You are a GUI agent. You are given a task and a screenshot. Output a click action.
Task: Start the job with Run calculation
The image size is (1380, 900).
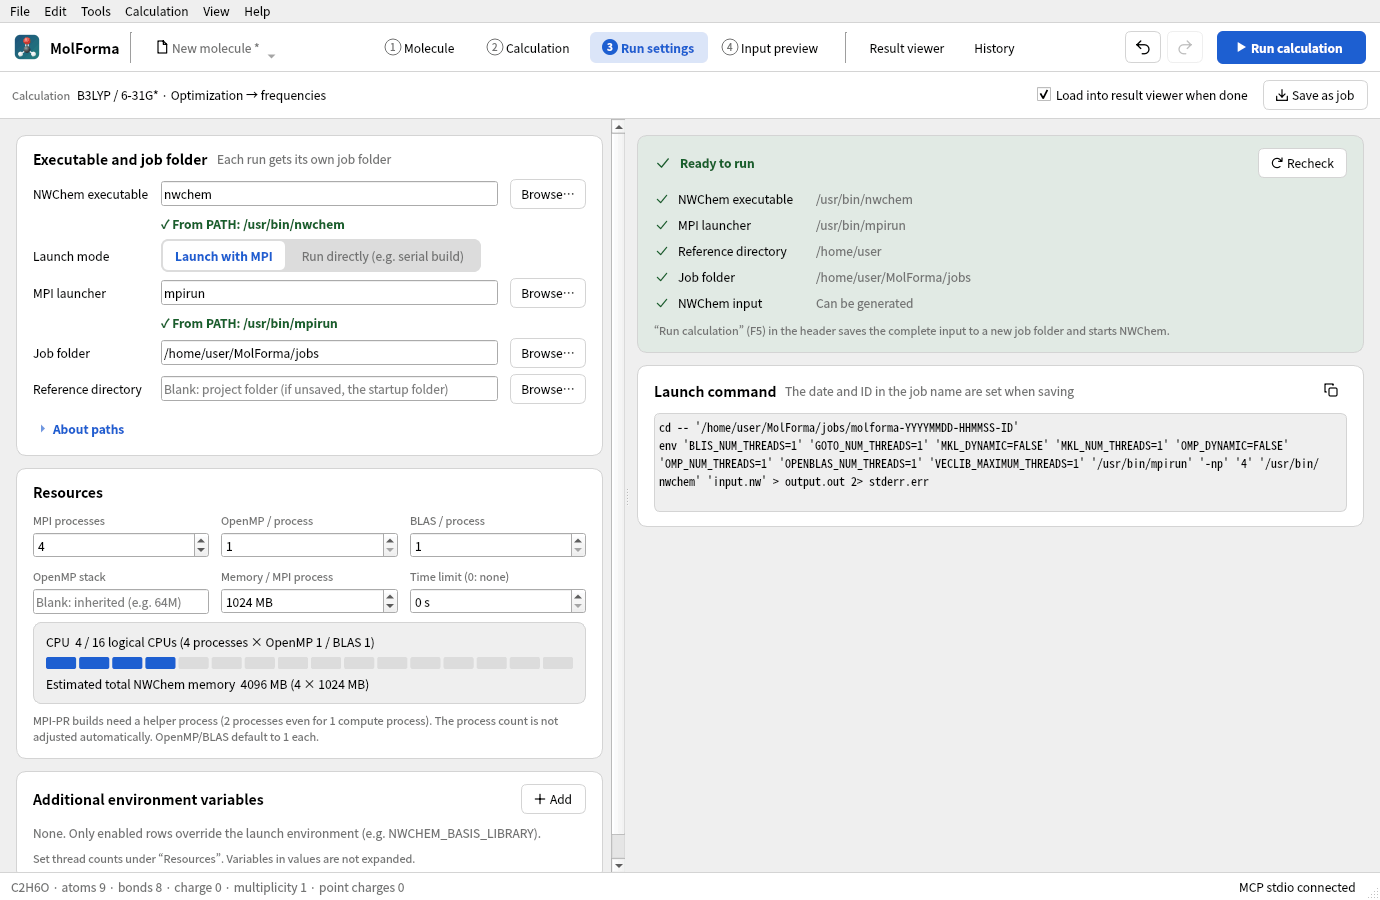click(1291, 48)
